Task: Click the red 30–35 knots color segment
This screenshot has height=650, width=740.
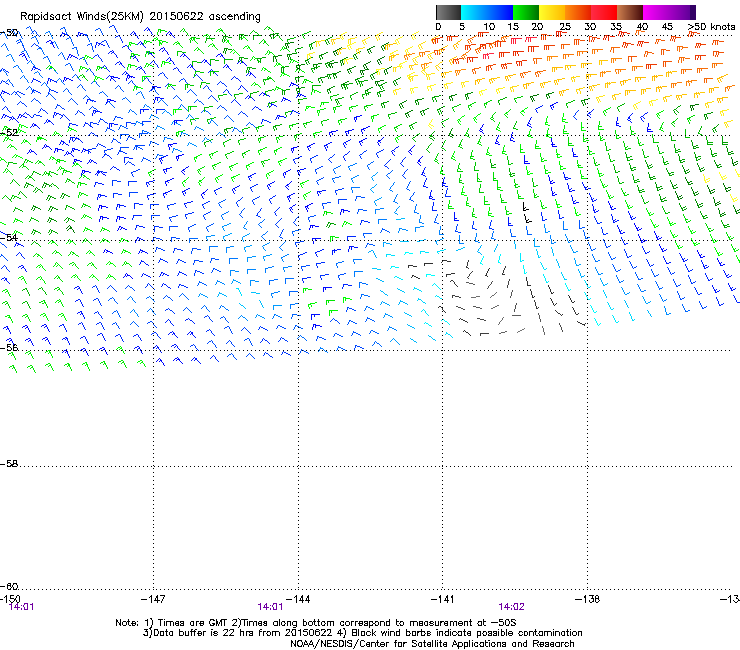Action: point(604,12)
